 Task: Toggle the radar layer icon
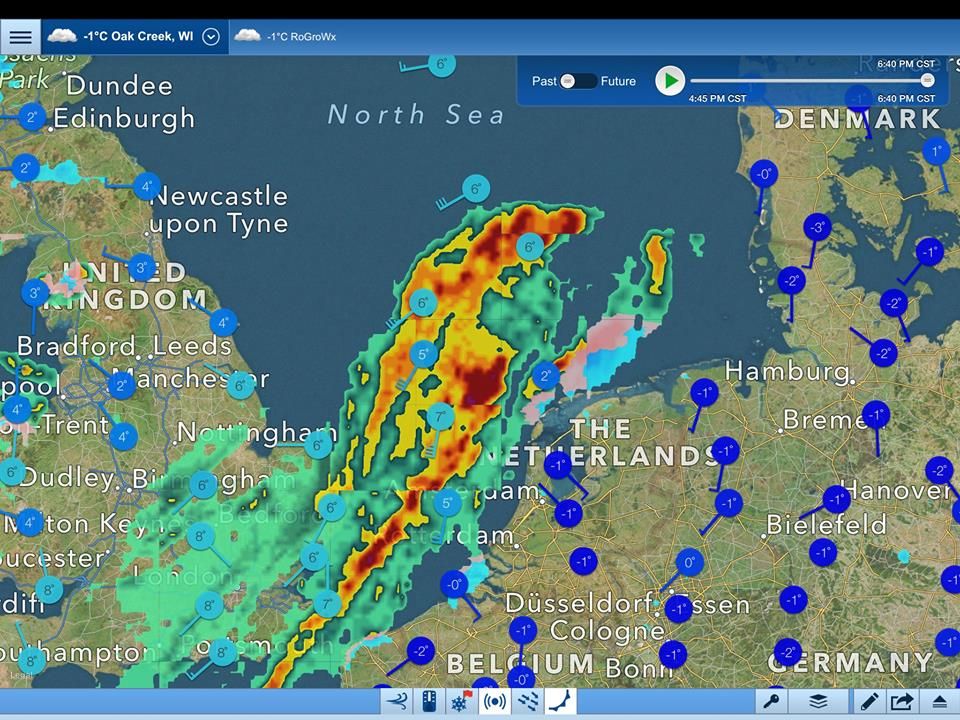494,702
